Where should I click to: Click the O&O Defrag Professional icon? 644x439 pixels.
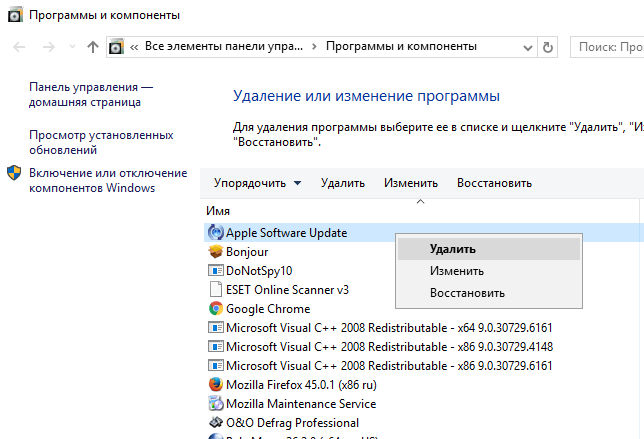point(216,422)
